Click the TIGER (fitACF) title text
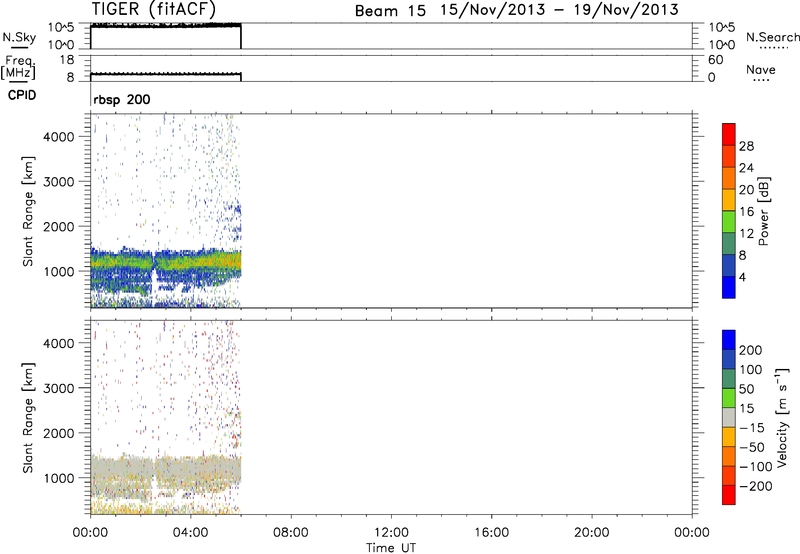Screen dimensions: 800x554 point(154,9)
